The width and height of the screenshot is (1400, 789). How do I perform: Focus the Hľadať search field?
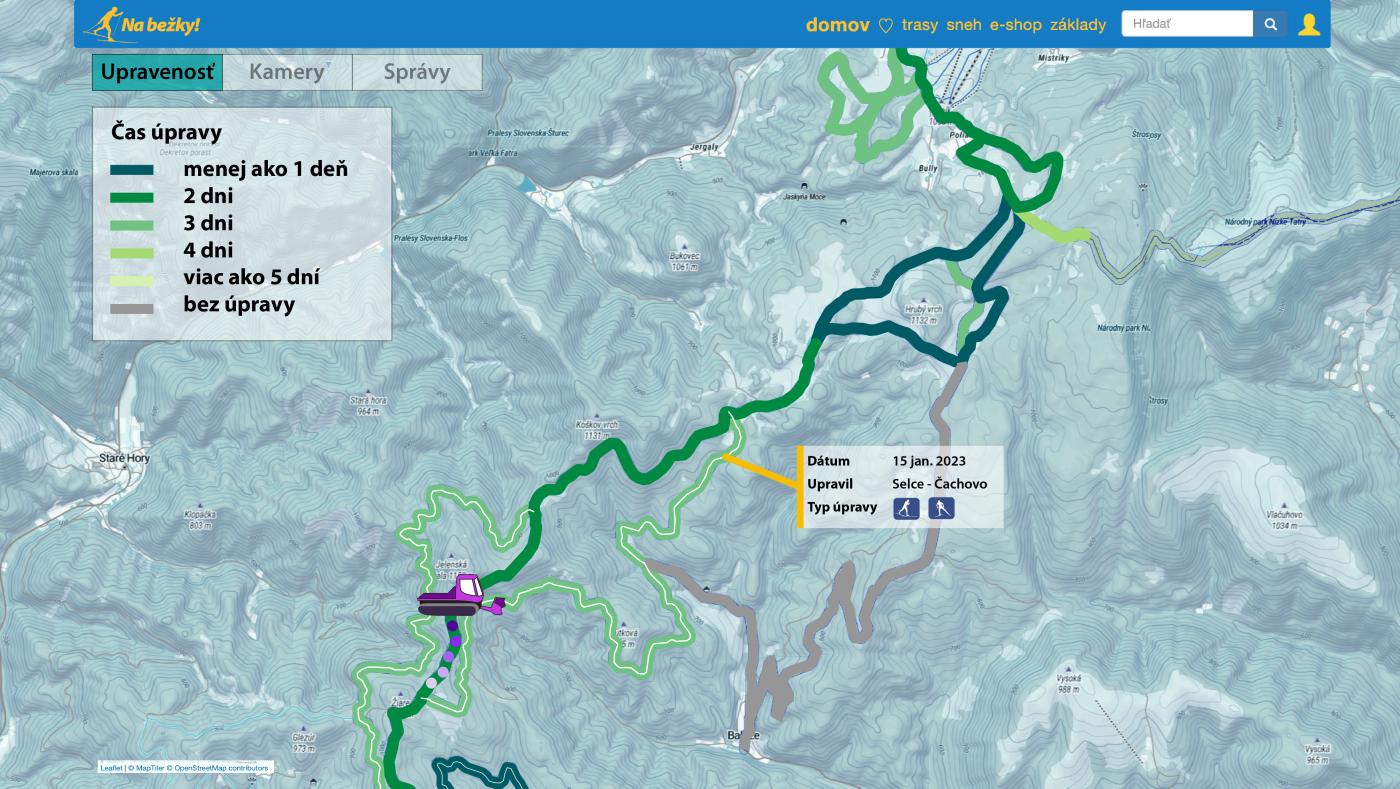coord(1187,24)
